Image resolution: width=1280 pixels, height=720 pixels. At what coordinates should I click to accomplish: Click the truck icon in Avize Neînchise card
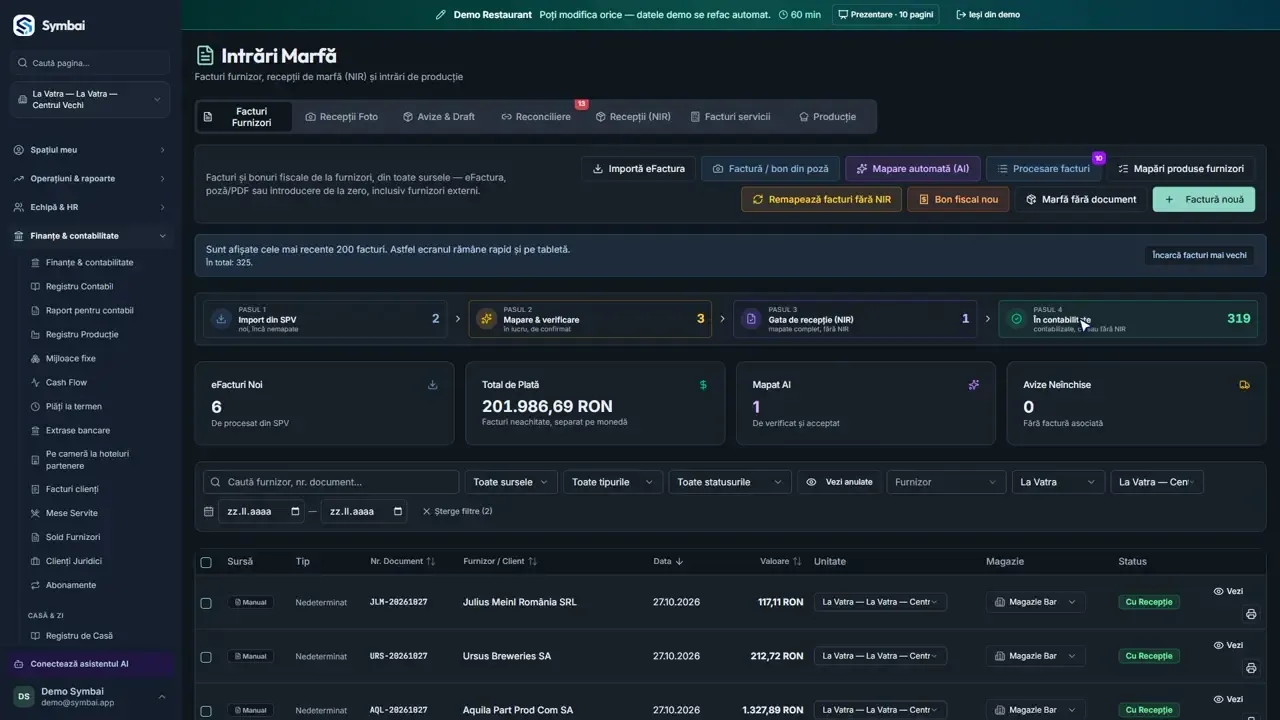1244,384
